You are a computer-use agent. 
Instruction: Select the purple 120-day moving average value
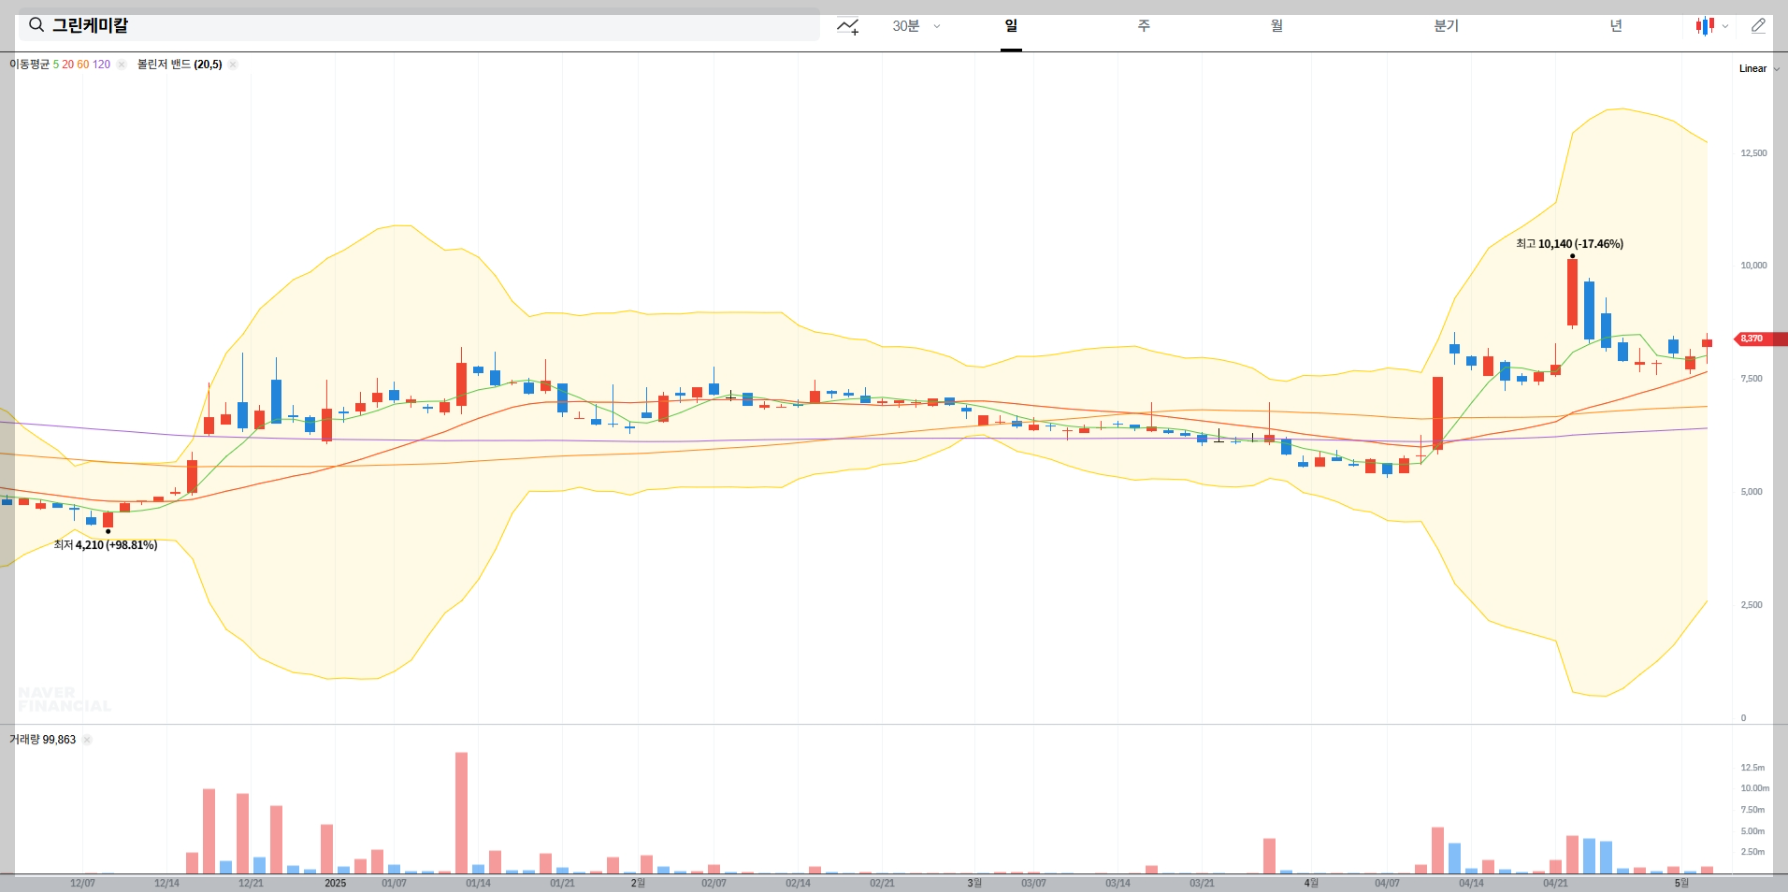pyautogui.click(x=102, y=64)
